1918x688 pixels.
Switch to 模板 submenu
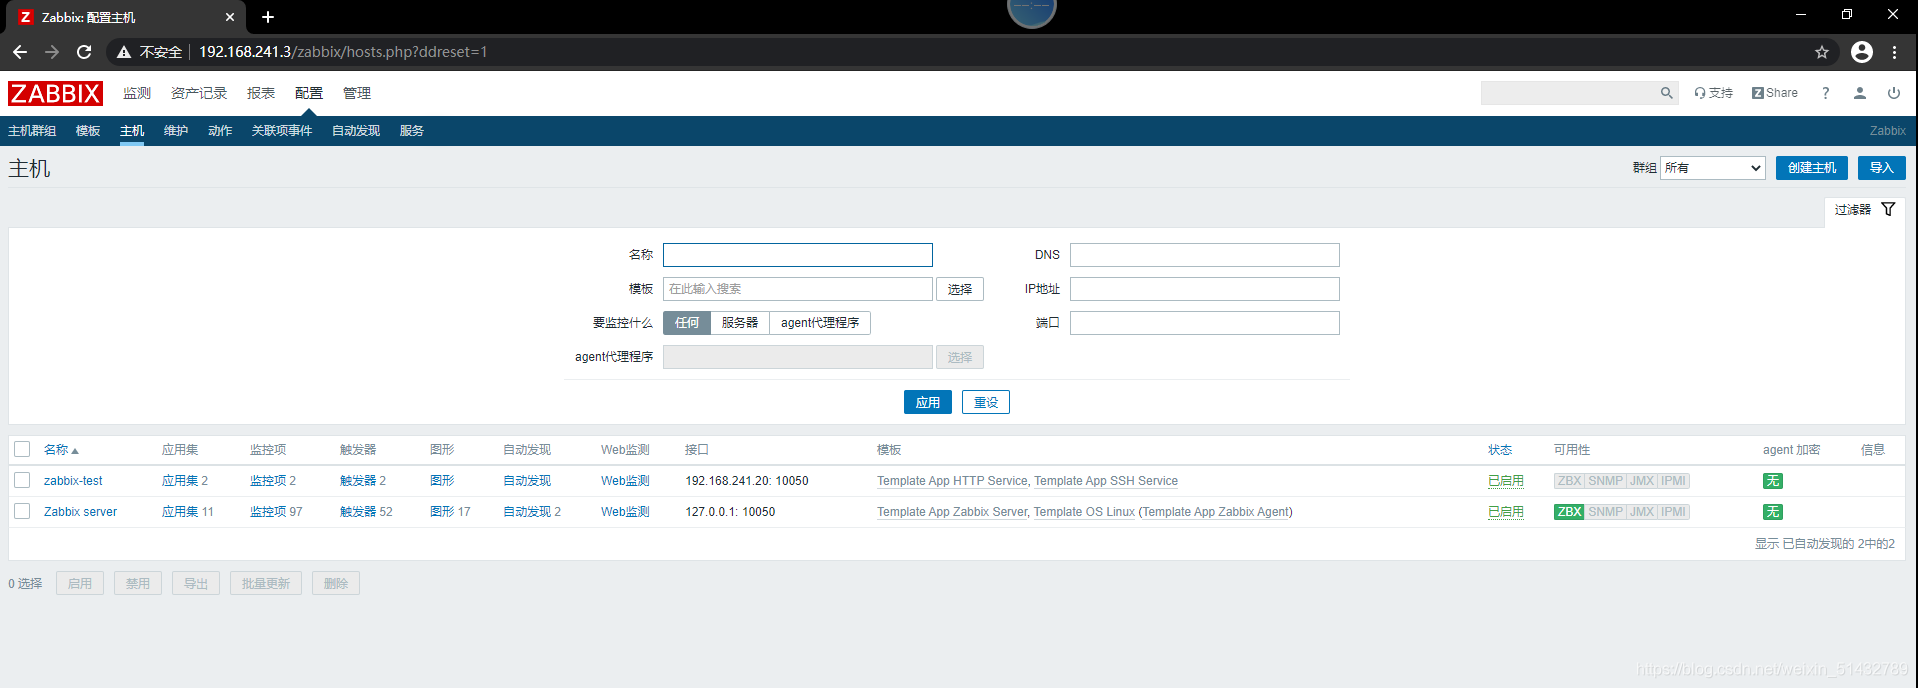[x=88, y=131]
